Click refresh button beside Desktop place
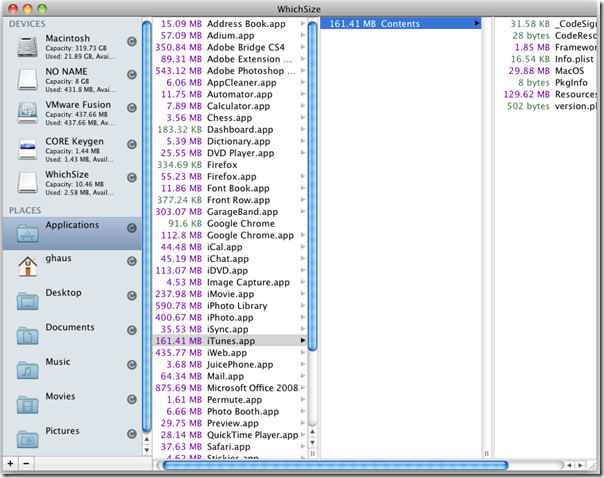 tap(133, 297)
